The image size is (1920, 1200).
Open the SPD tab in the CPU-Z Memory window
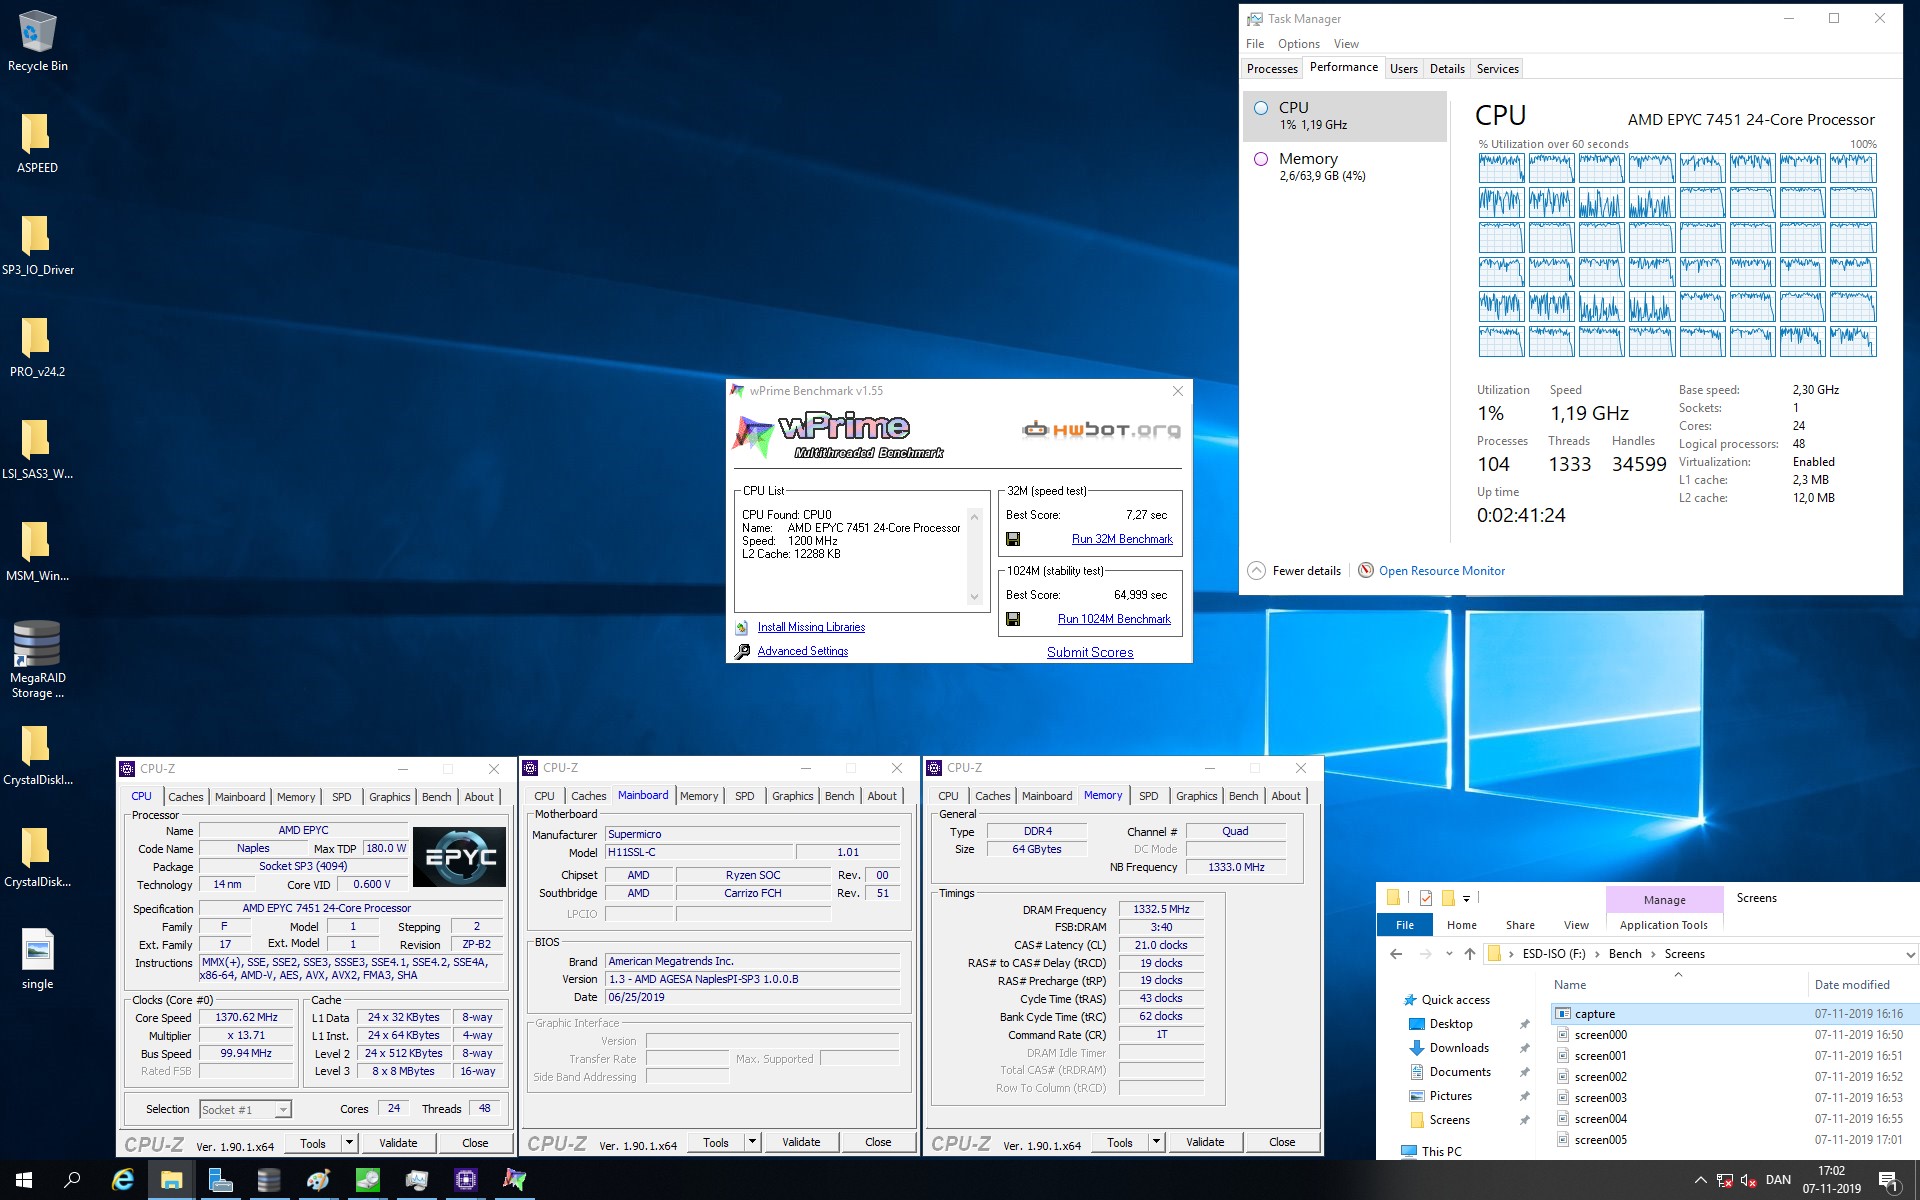1148,796
